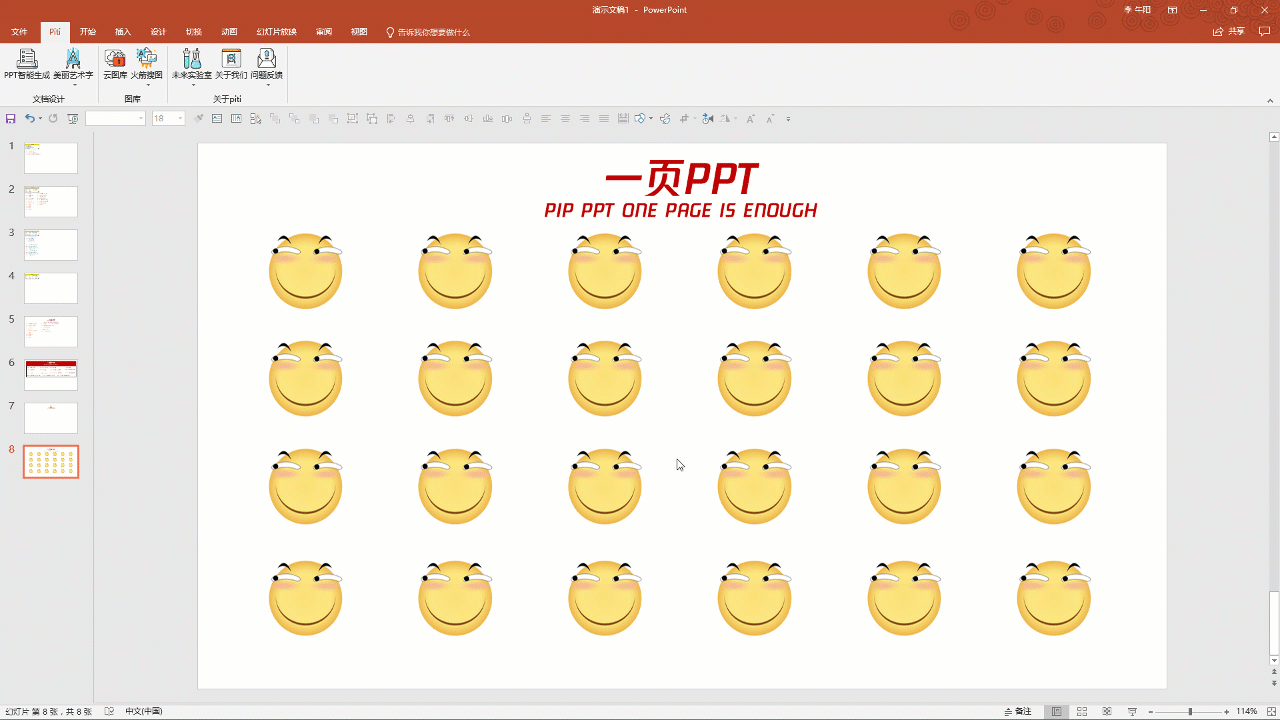This screenshot has height=720, width=1280.
Task: Open the font size dropdown showing 18
Action: coord(180,118)
